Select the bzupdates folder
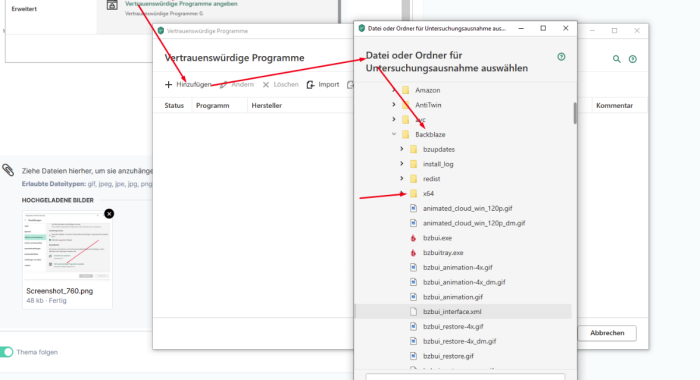Screen dimensions: 700x380 pos(439,149)
